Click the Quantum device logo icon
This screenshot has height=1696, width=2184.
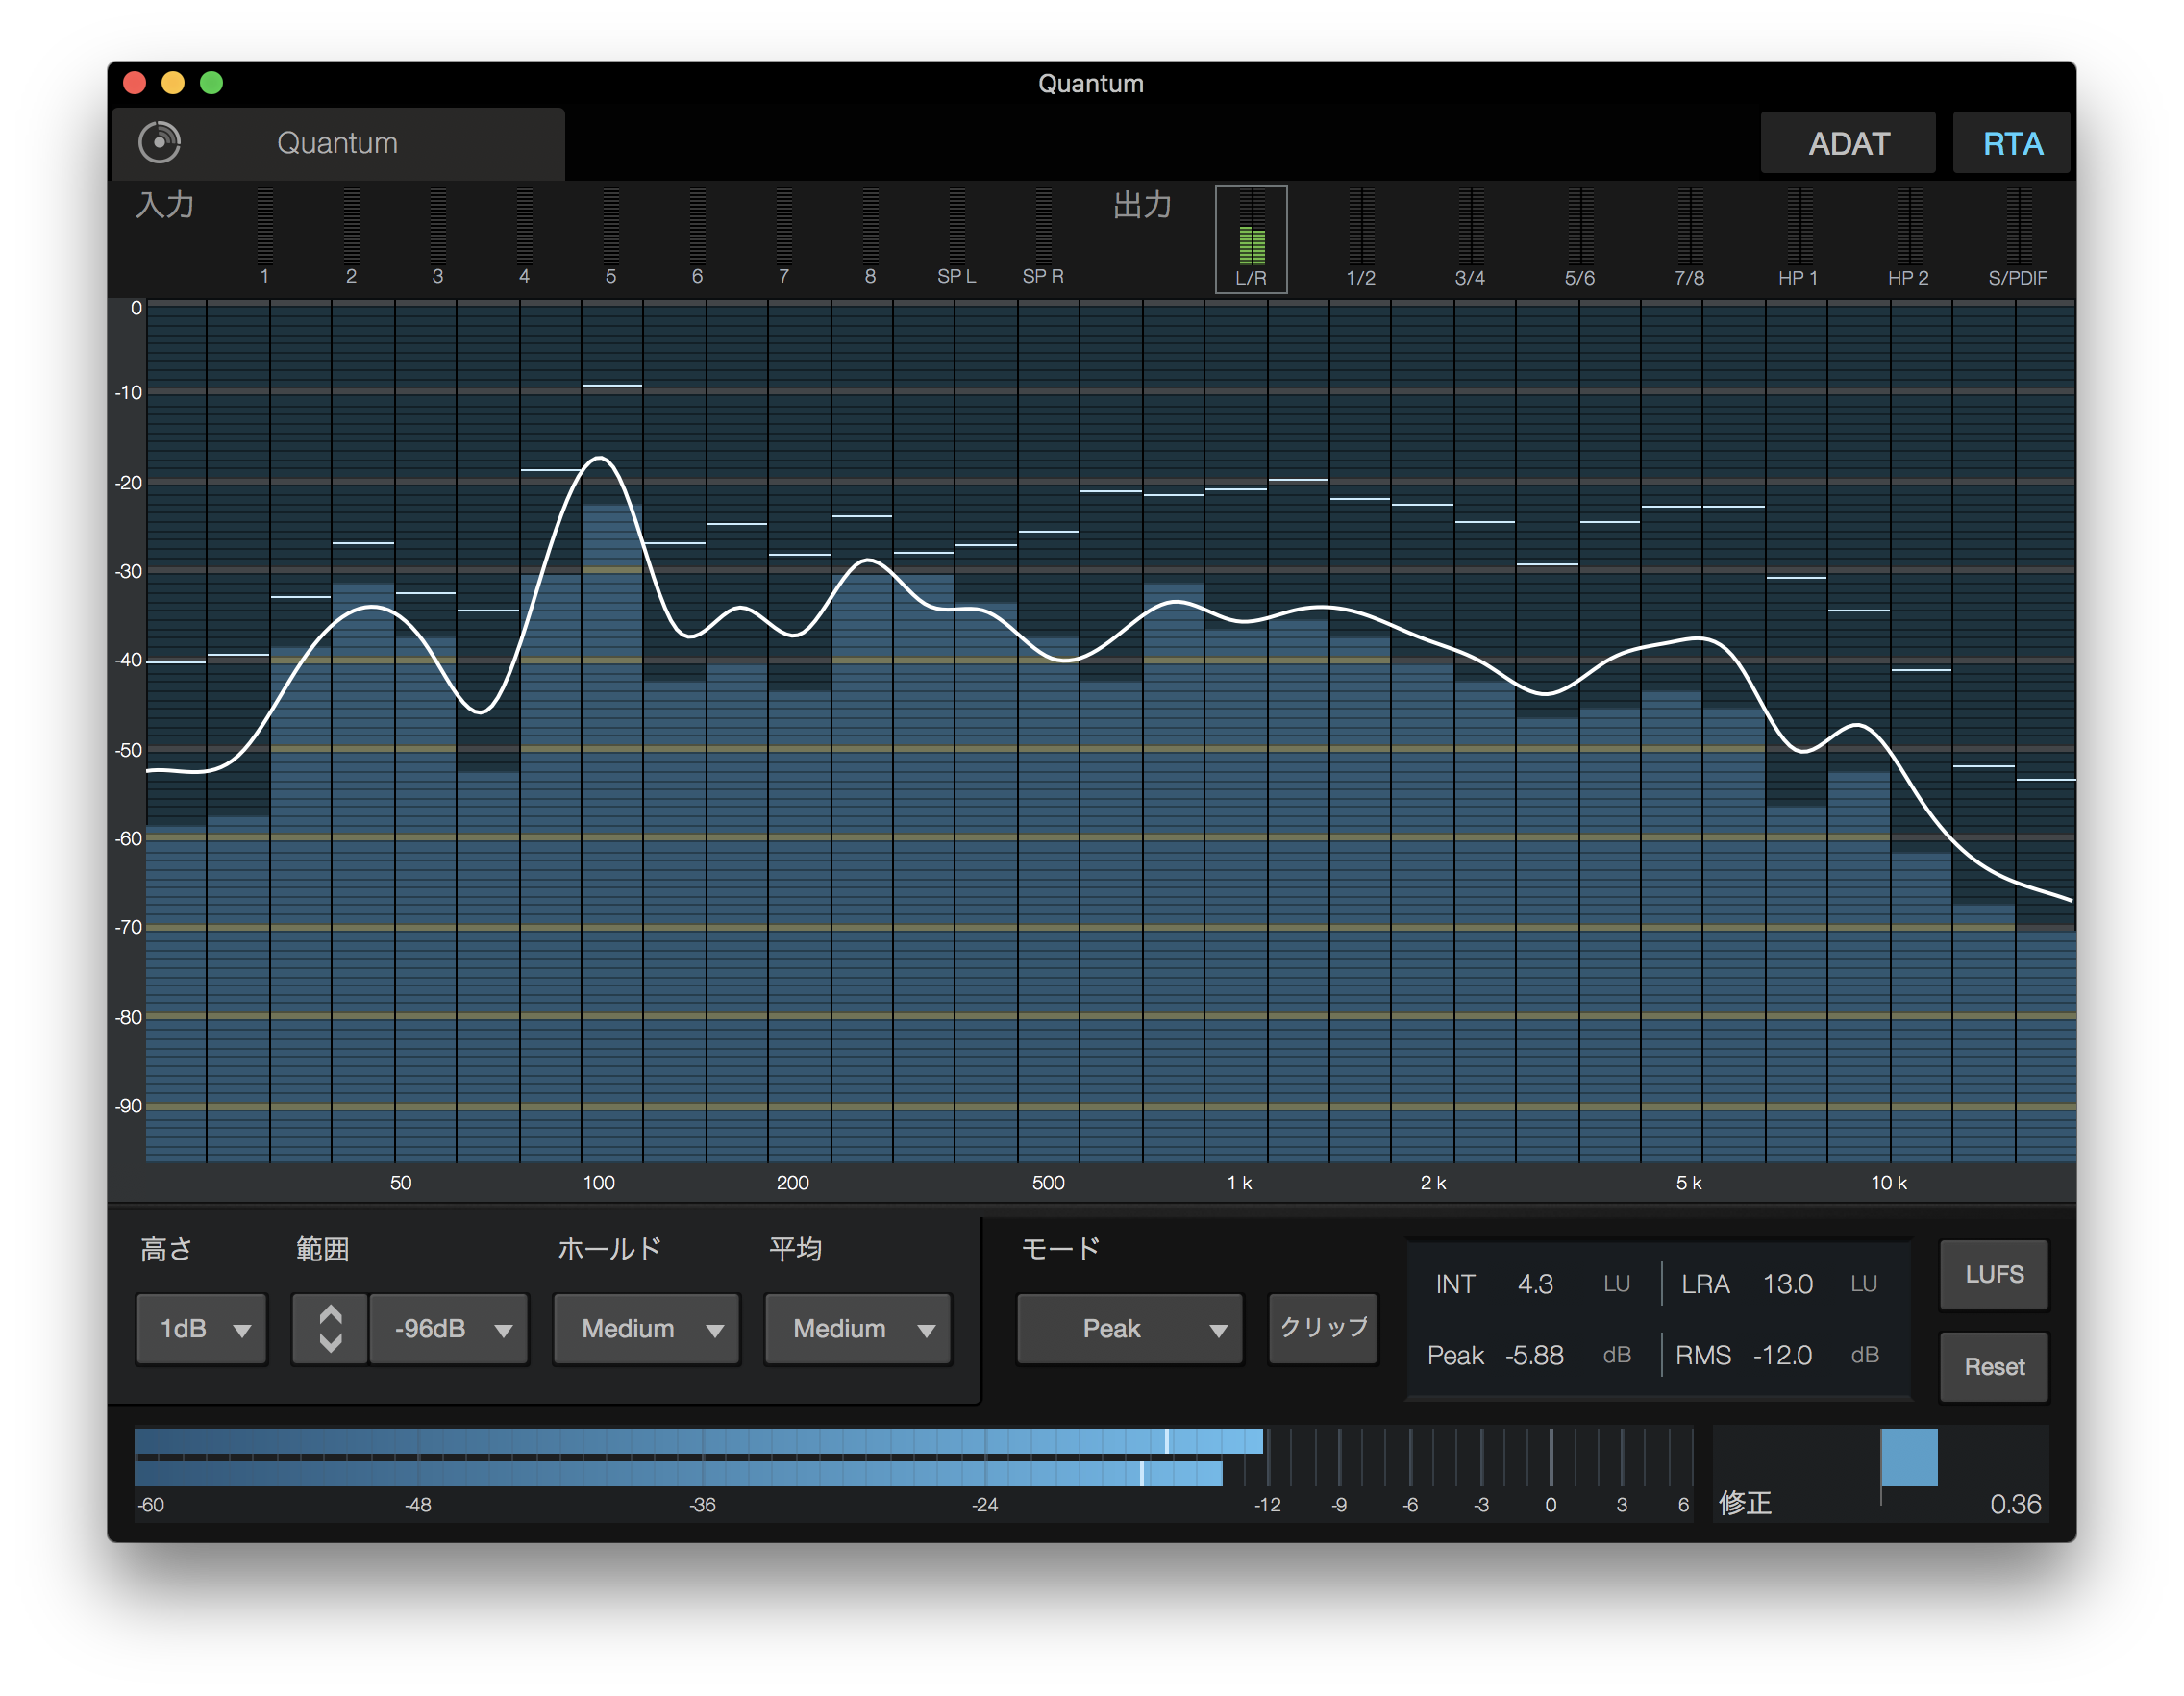pos(159,142)
